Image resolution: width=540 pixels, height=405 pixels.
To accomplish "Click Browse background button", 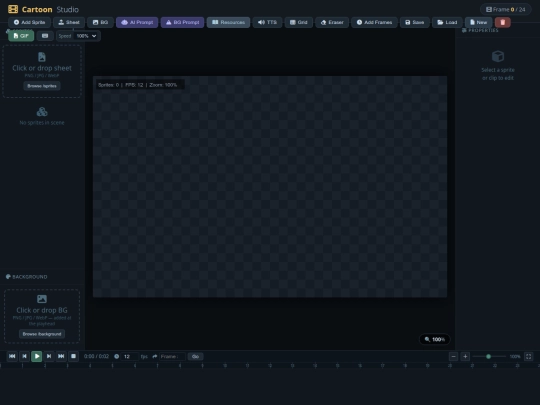I will point(42,334).
